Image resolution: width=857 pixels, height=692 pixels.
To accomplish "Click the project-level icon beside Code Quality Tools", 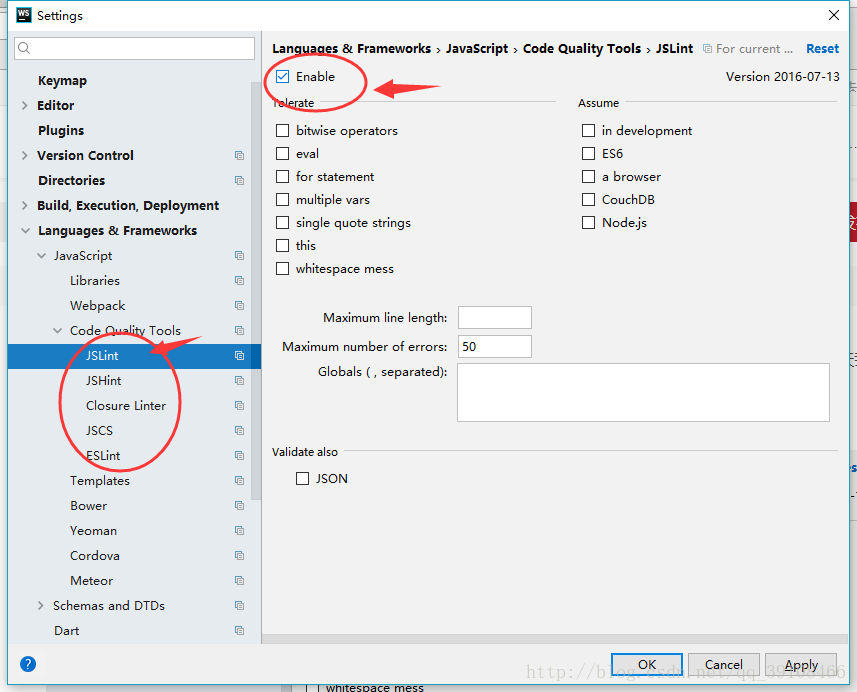I will [239, 330].
